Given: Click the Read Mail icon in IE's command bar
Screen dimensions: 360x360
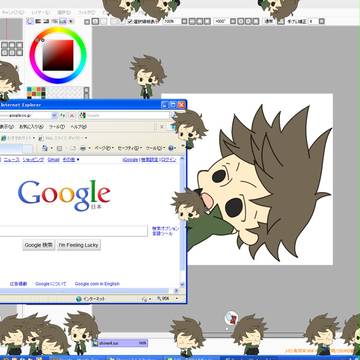Looking at the screenshot, I should pos(74,148).
